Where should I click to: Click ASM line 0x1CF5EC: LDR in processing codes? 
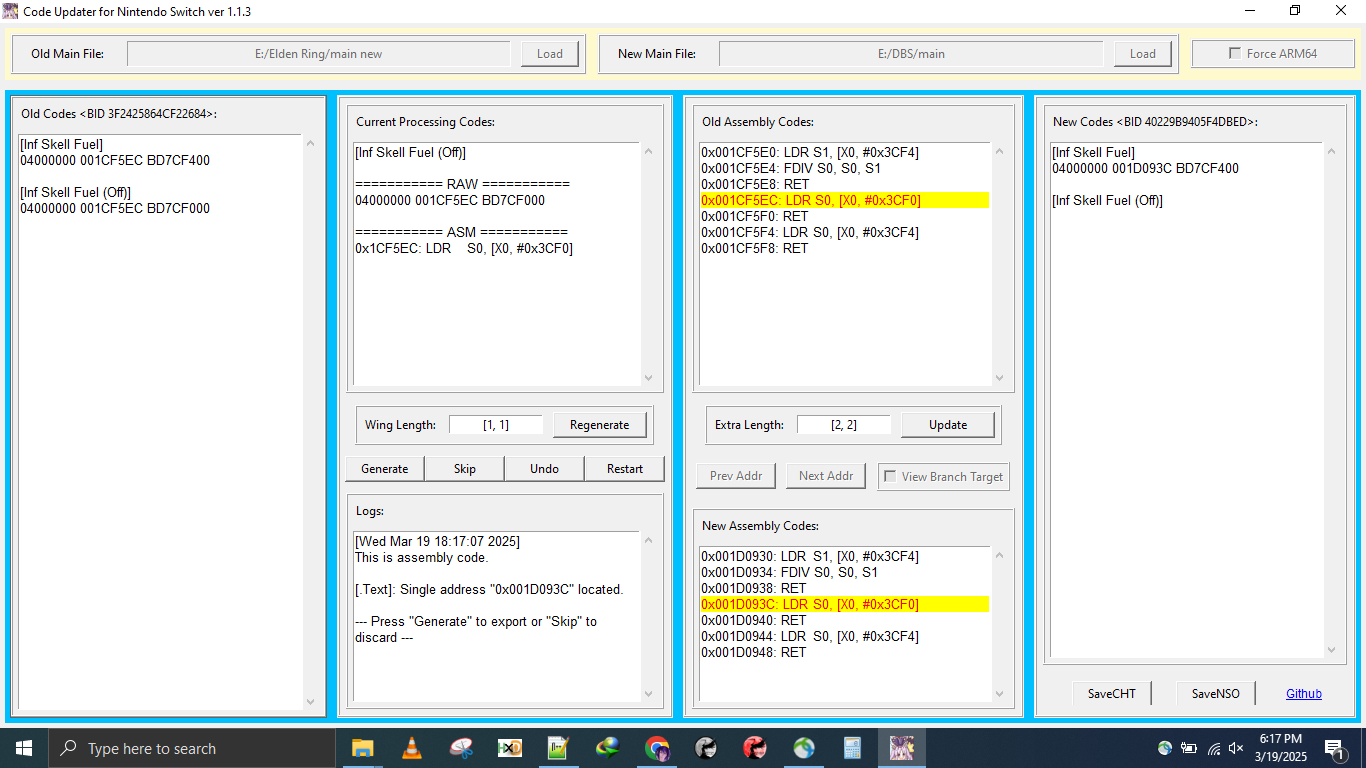point(464,248)
